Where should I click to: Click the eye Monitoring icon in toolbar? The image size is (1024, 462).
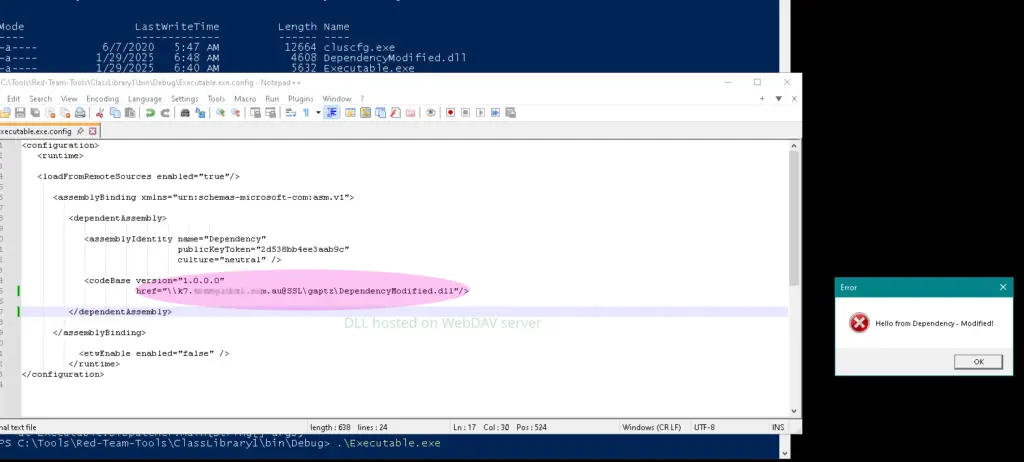tap(431, 113)
